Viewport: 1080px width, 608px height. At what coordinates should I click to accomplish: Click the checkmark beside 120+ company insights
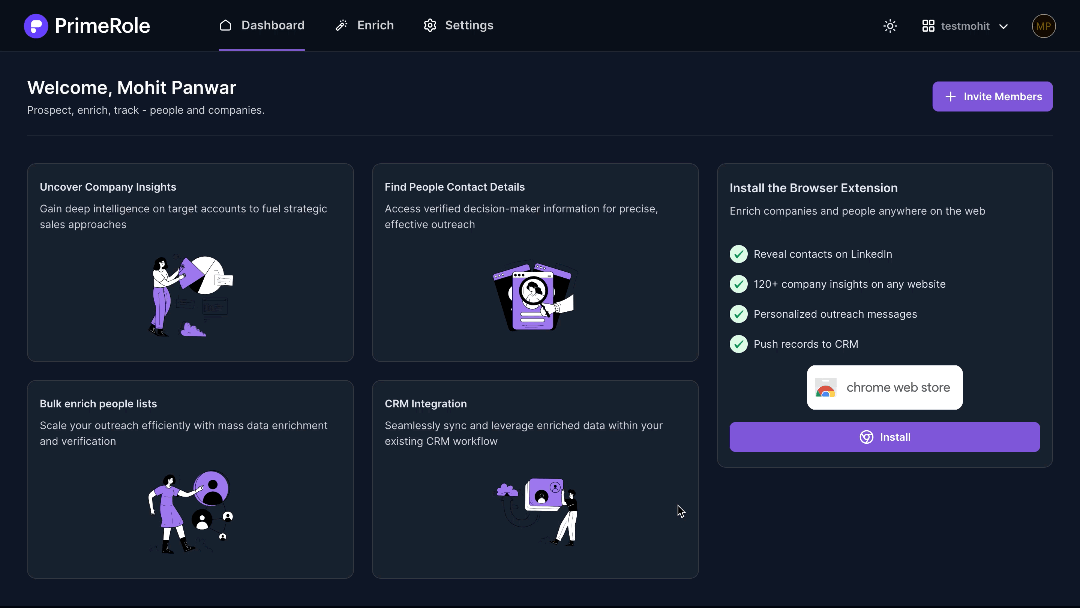[x=739, y=284]
